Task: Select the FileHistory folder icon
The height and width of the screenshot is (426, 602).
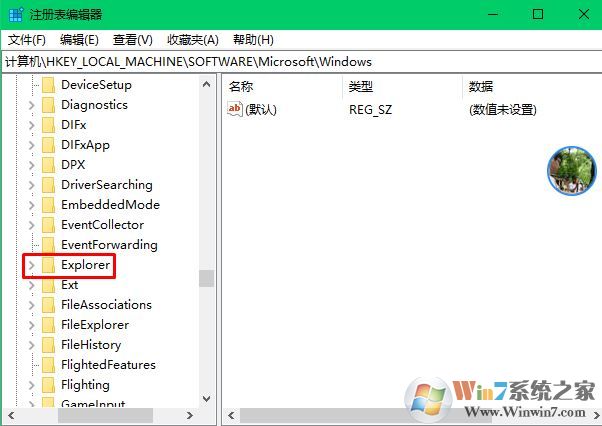Action: (48, 345)
